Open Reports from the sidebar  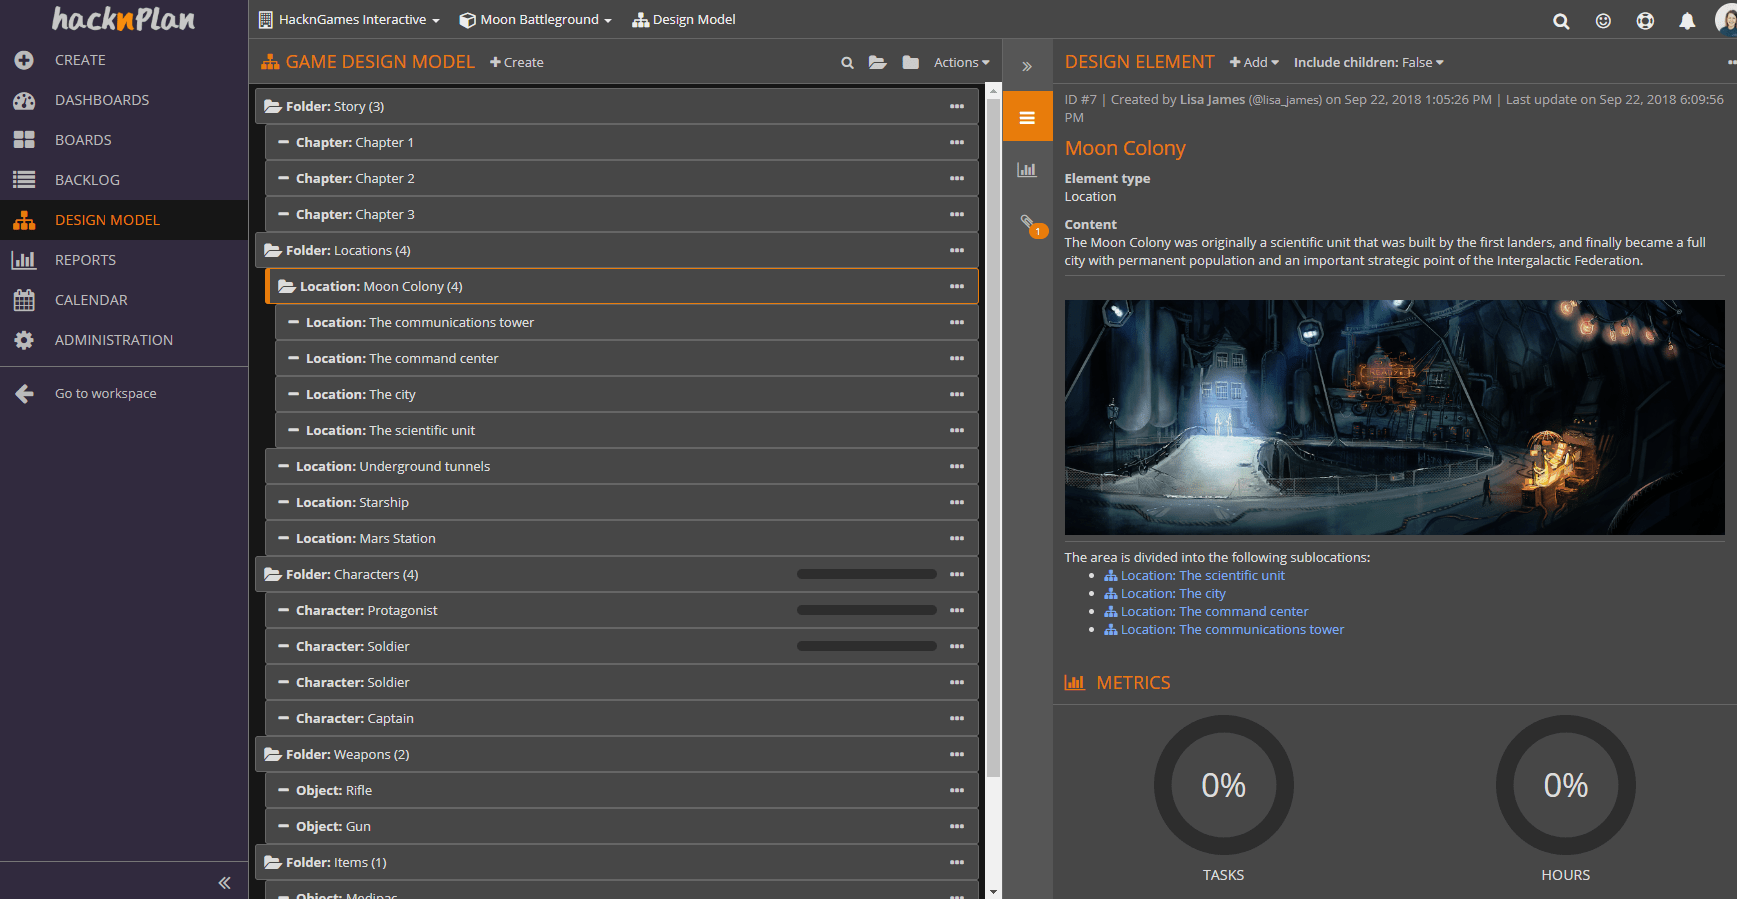85,260
